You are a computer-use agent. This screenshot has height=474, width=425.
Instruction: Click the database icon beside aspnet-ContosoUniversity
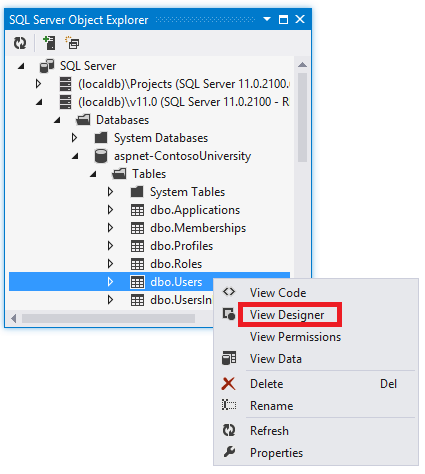101,156
